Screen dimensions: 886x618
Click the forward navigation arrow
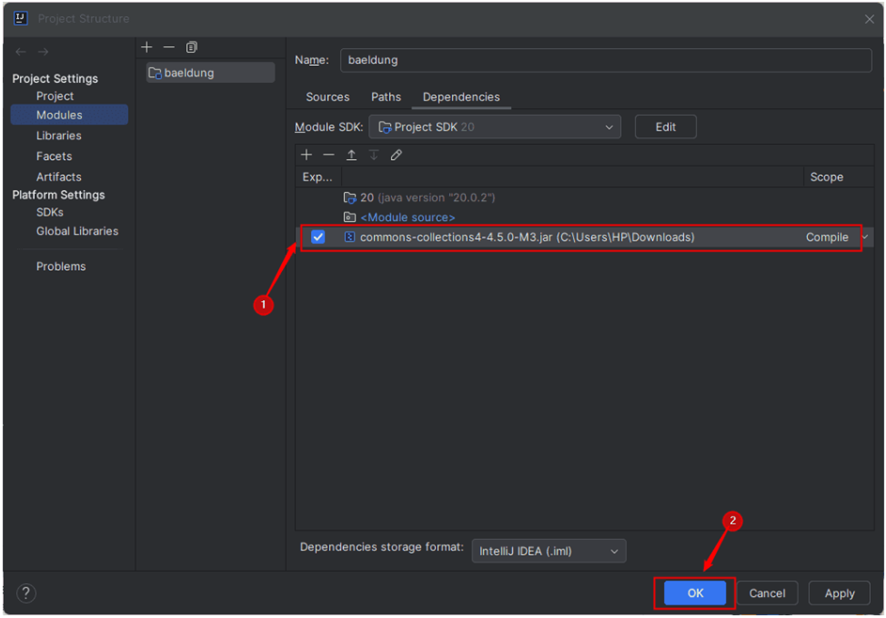[43, 52]
